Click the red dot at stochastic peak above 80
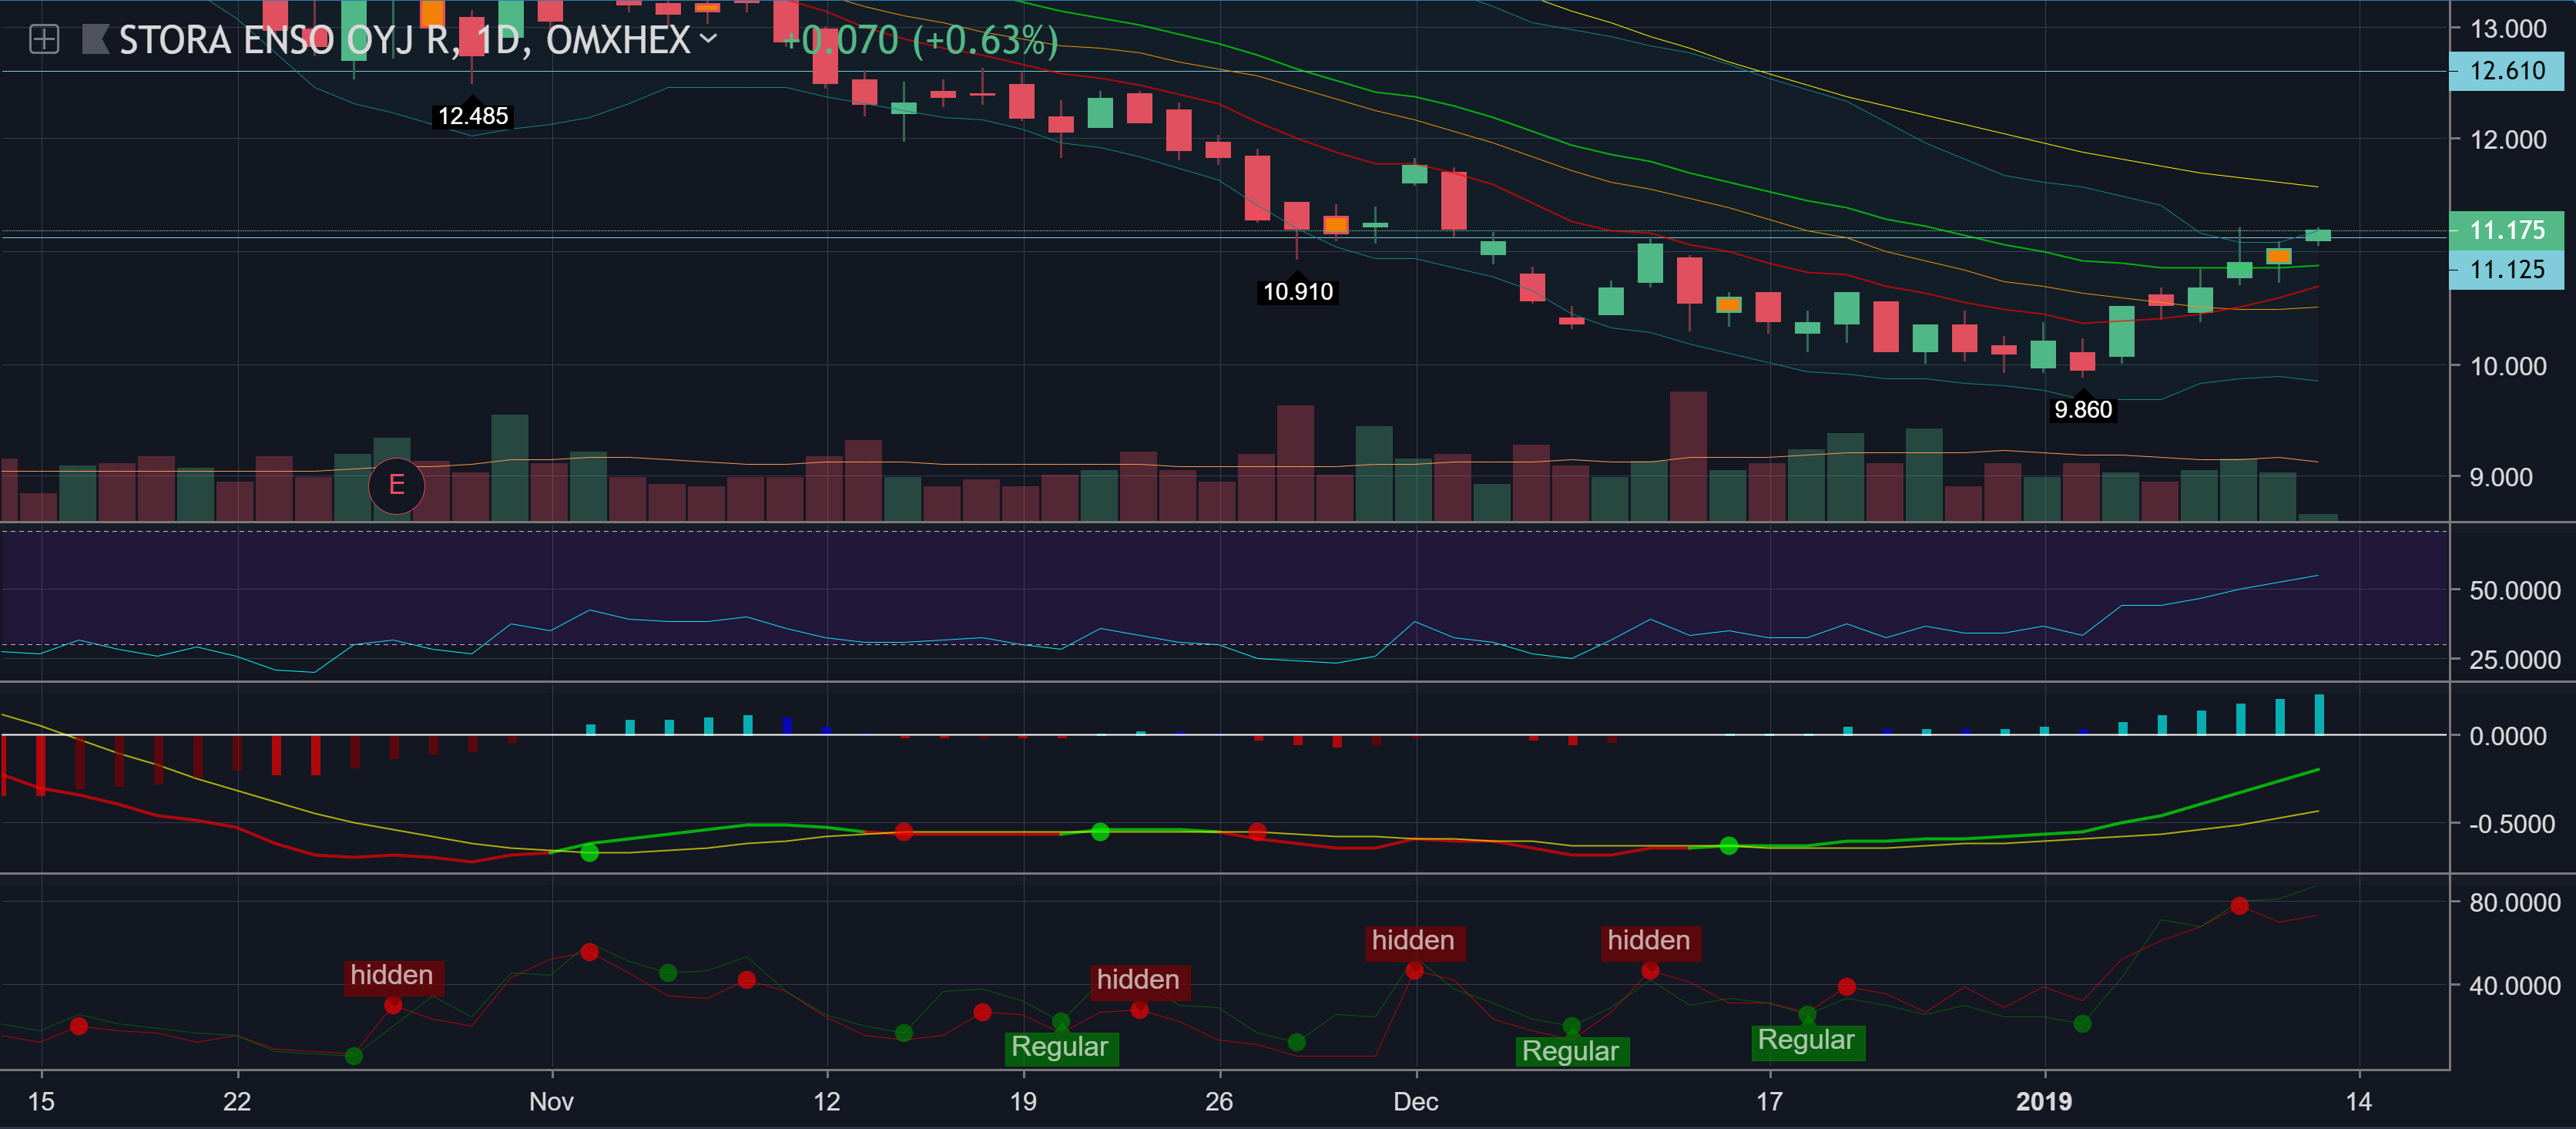The height and width of the screenshot is (1129, 2576). (2239, 906)
